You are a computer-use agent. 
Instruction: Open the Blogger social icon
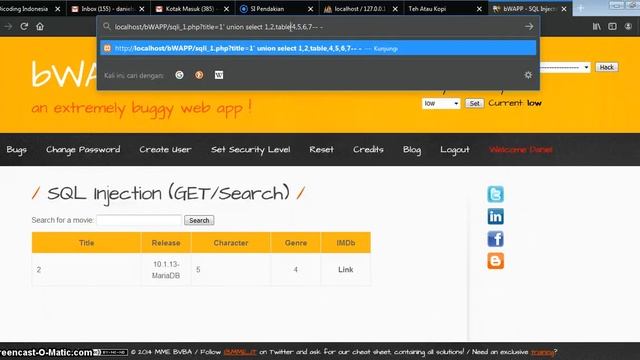pyautogui.click(x=496, y=261)
